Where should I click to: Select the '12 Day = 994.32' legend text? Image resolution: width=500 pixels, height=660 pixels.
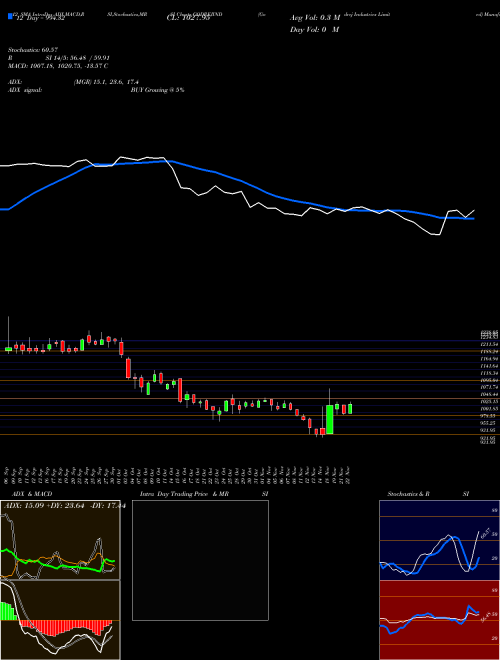(40, 18)
